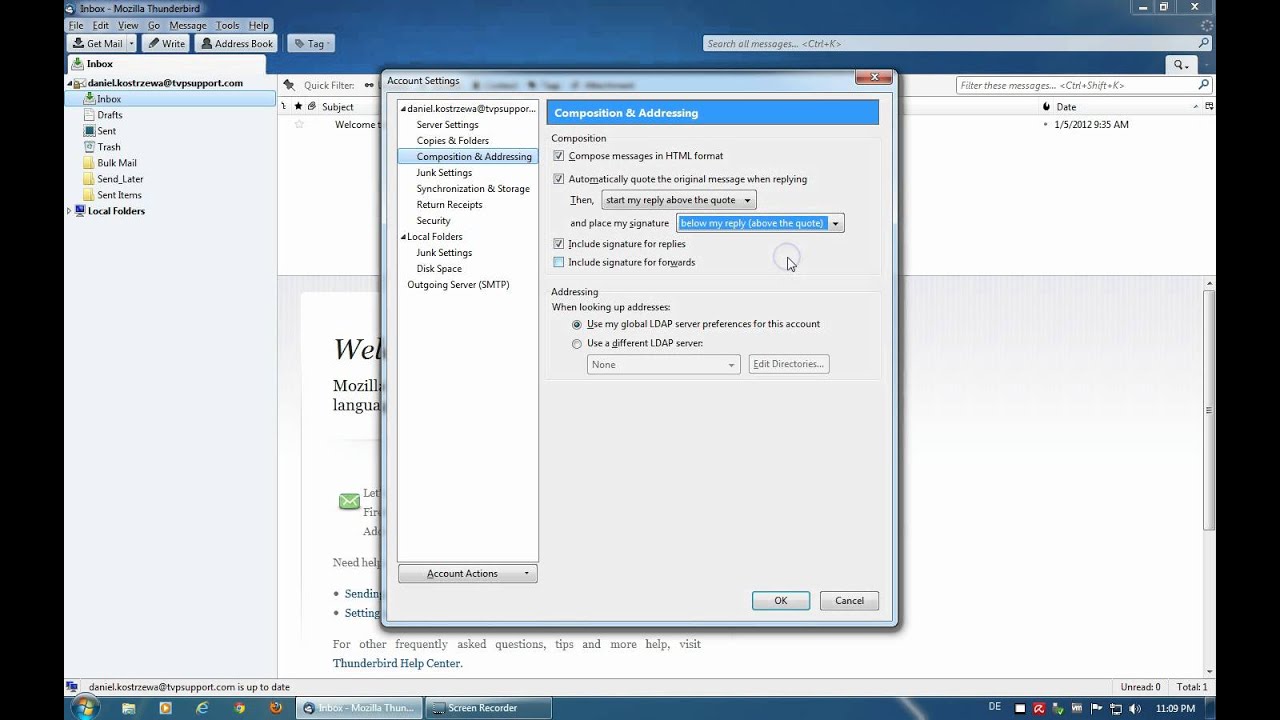
Task: Switch to the Inbox tab
Action: 165,64
